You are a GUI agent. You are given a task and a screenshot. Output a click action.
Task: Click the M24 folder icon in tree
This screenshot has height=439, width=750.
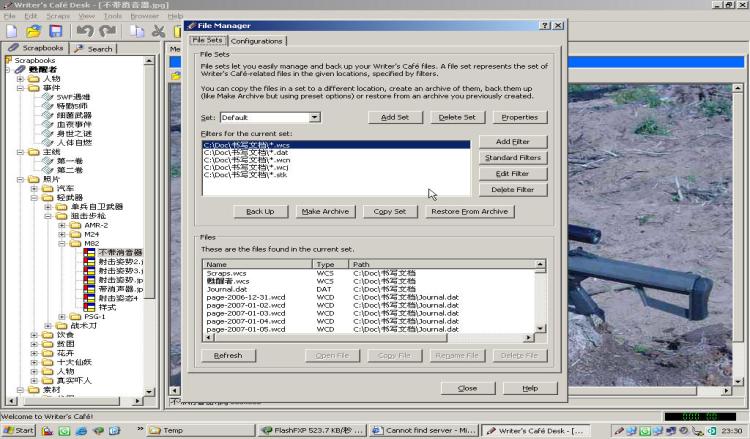(x=76, y=234)
